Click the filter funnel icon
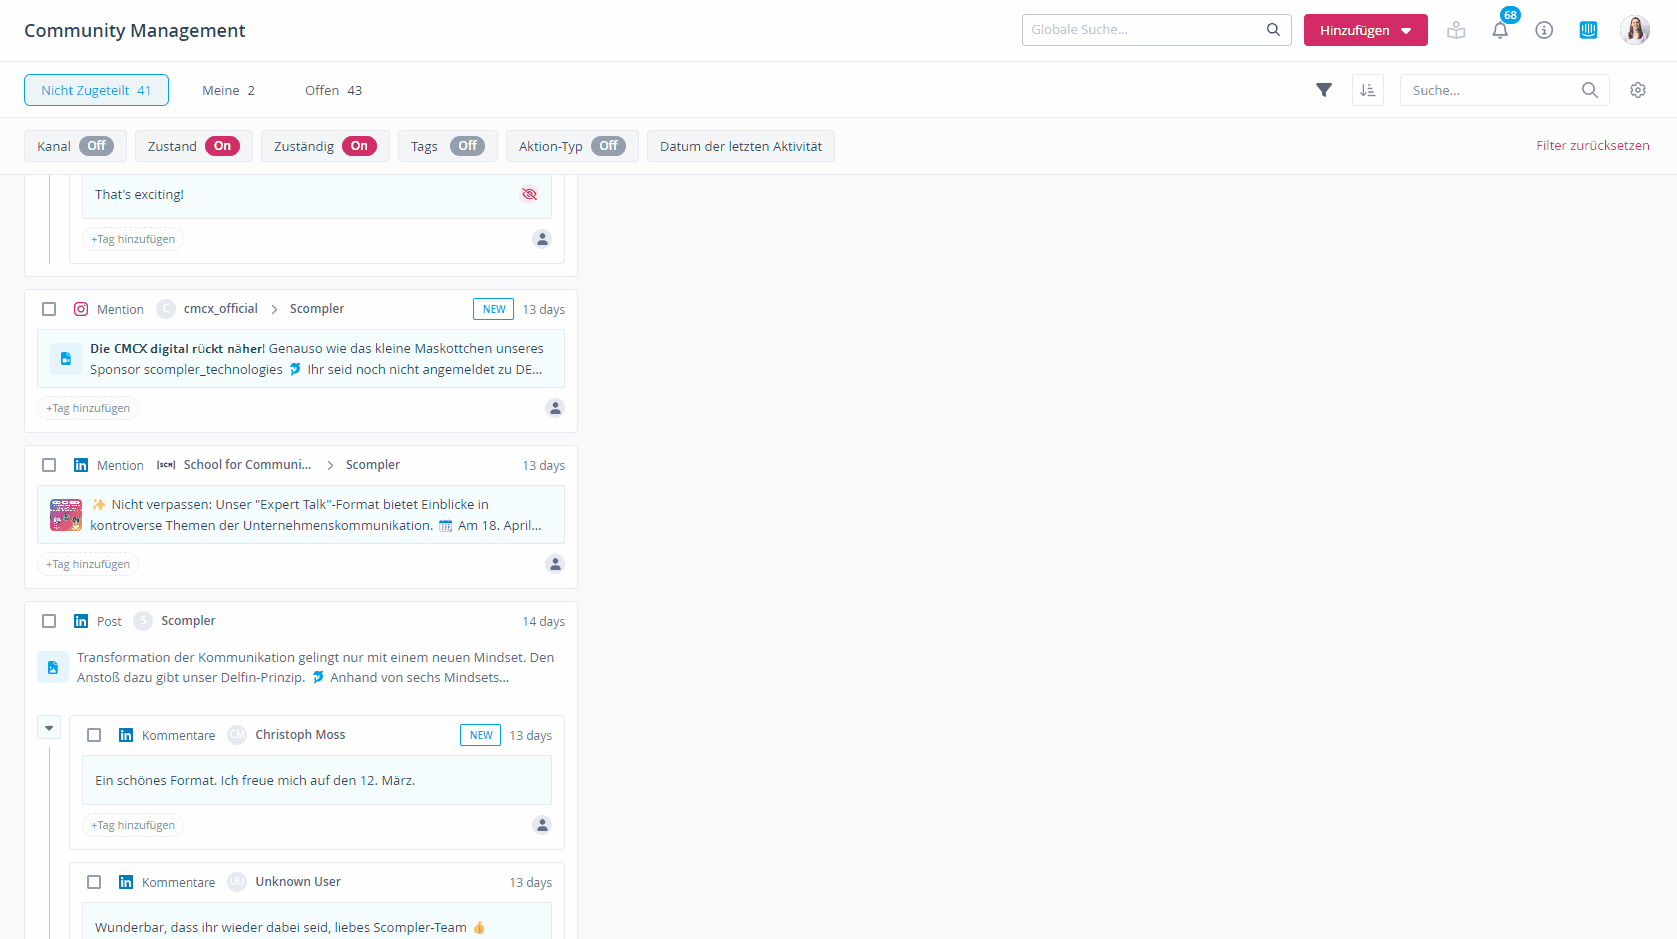 1324,90
